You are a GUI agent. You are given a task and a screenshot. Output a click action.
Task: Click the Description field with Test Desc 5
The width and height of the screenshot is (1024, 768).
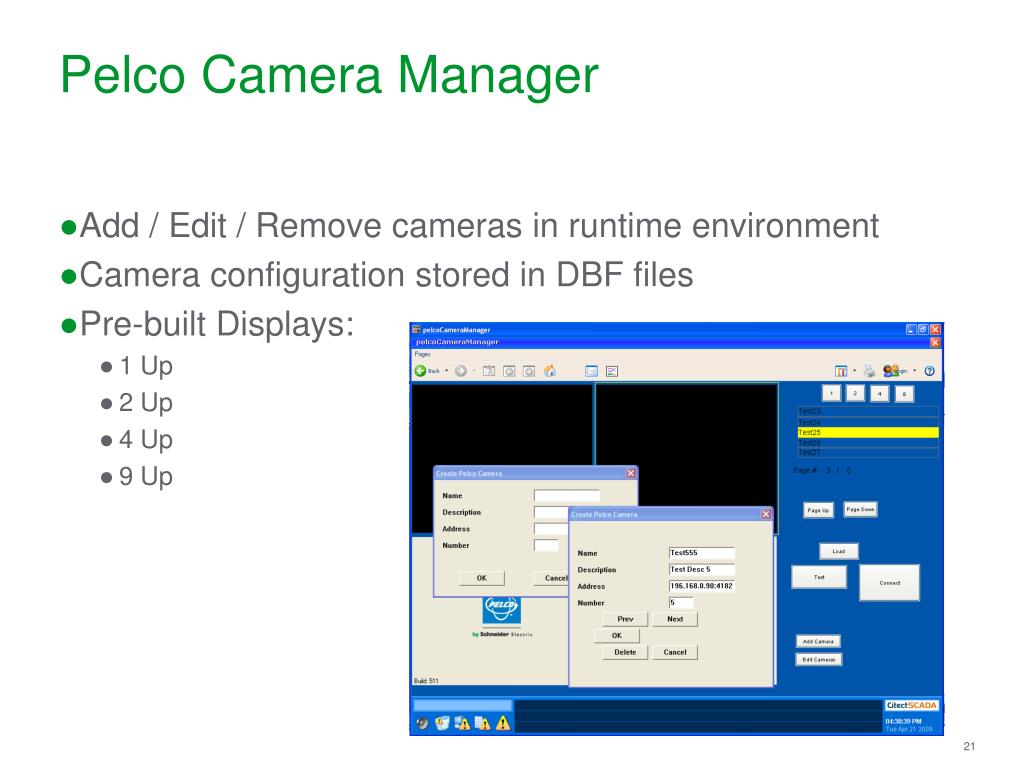click(701, 569)
